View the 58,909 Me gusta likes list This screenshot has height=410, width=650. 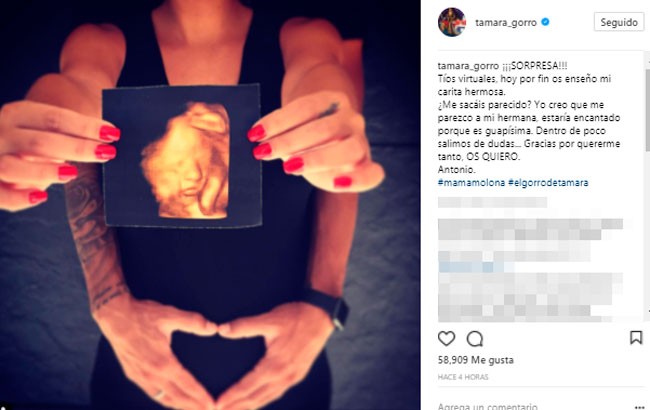475,360
